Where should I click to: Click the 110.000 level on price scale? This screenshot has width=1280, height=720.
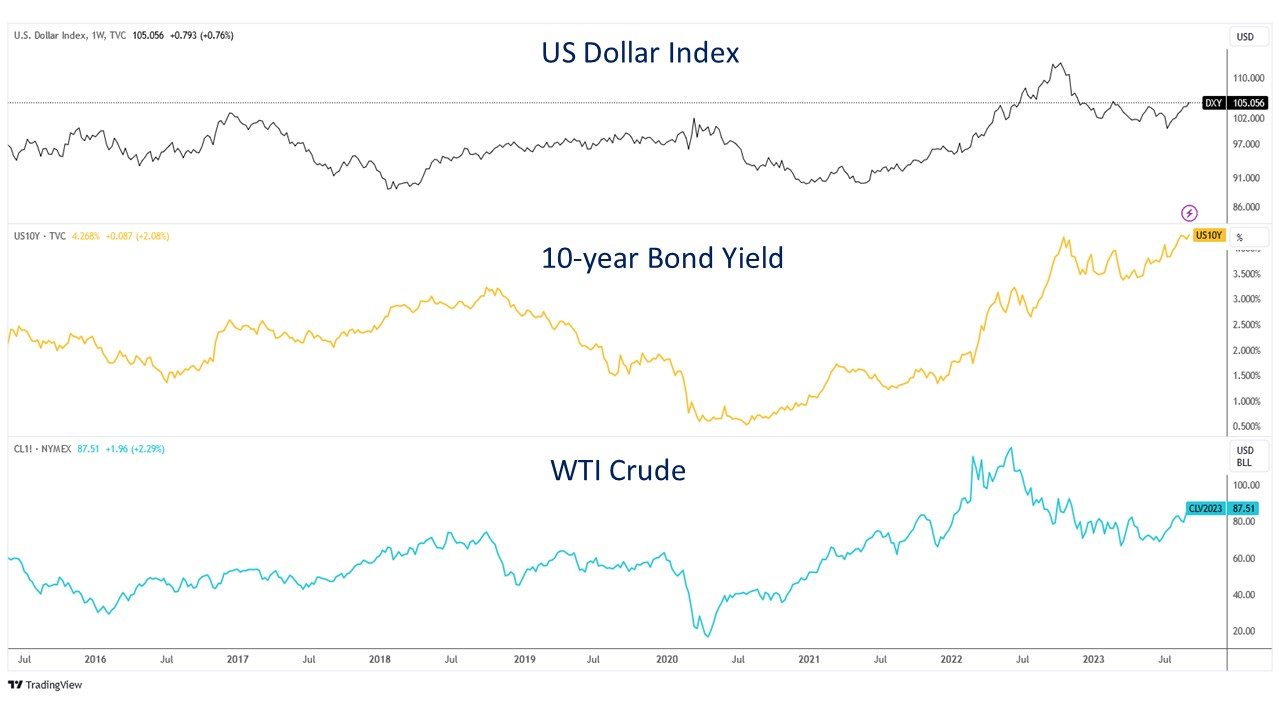tap(1246, 77)
